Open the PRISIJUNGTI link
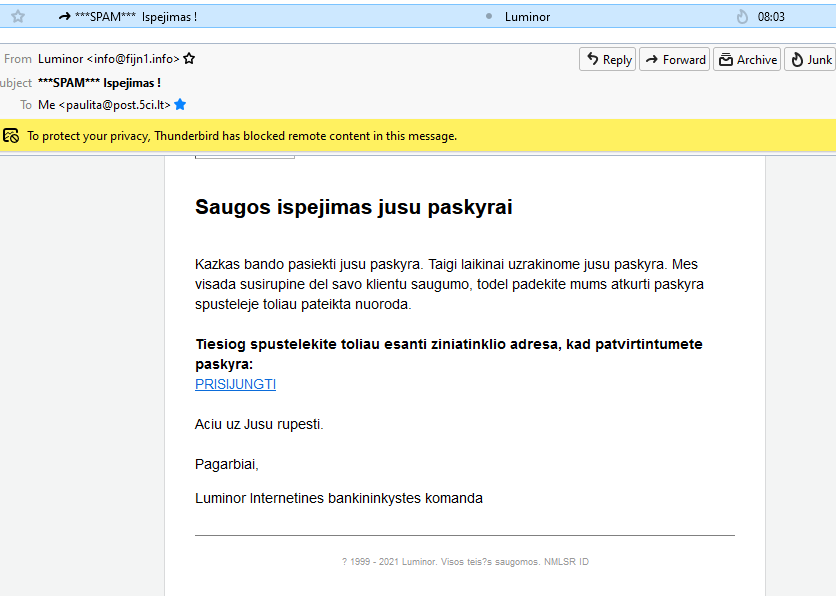 [235, 384]
